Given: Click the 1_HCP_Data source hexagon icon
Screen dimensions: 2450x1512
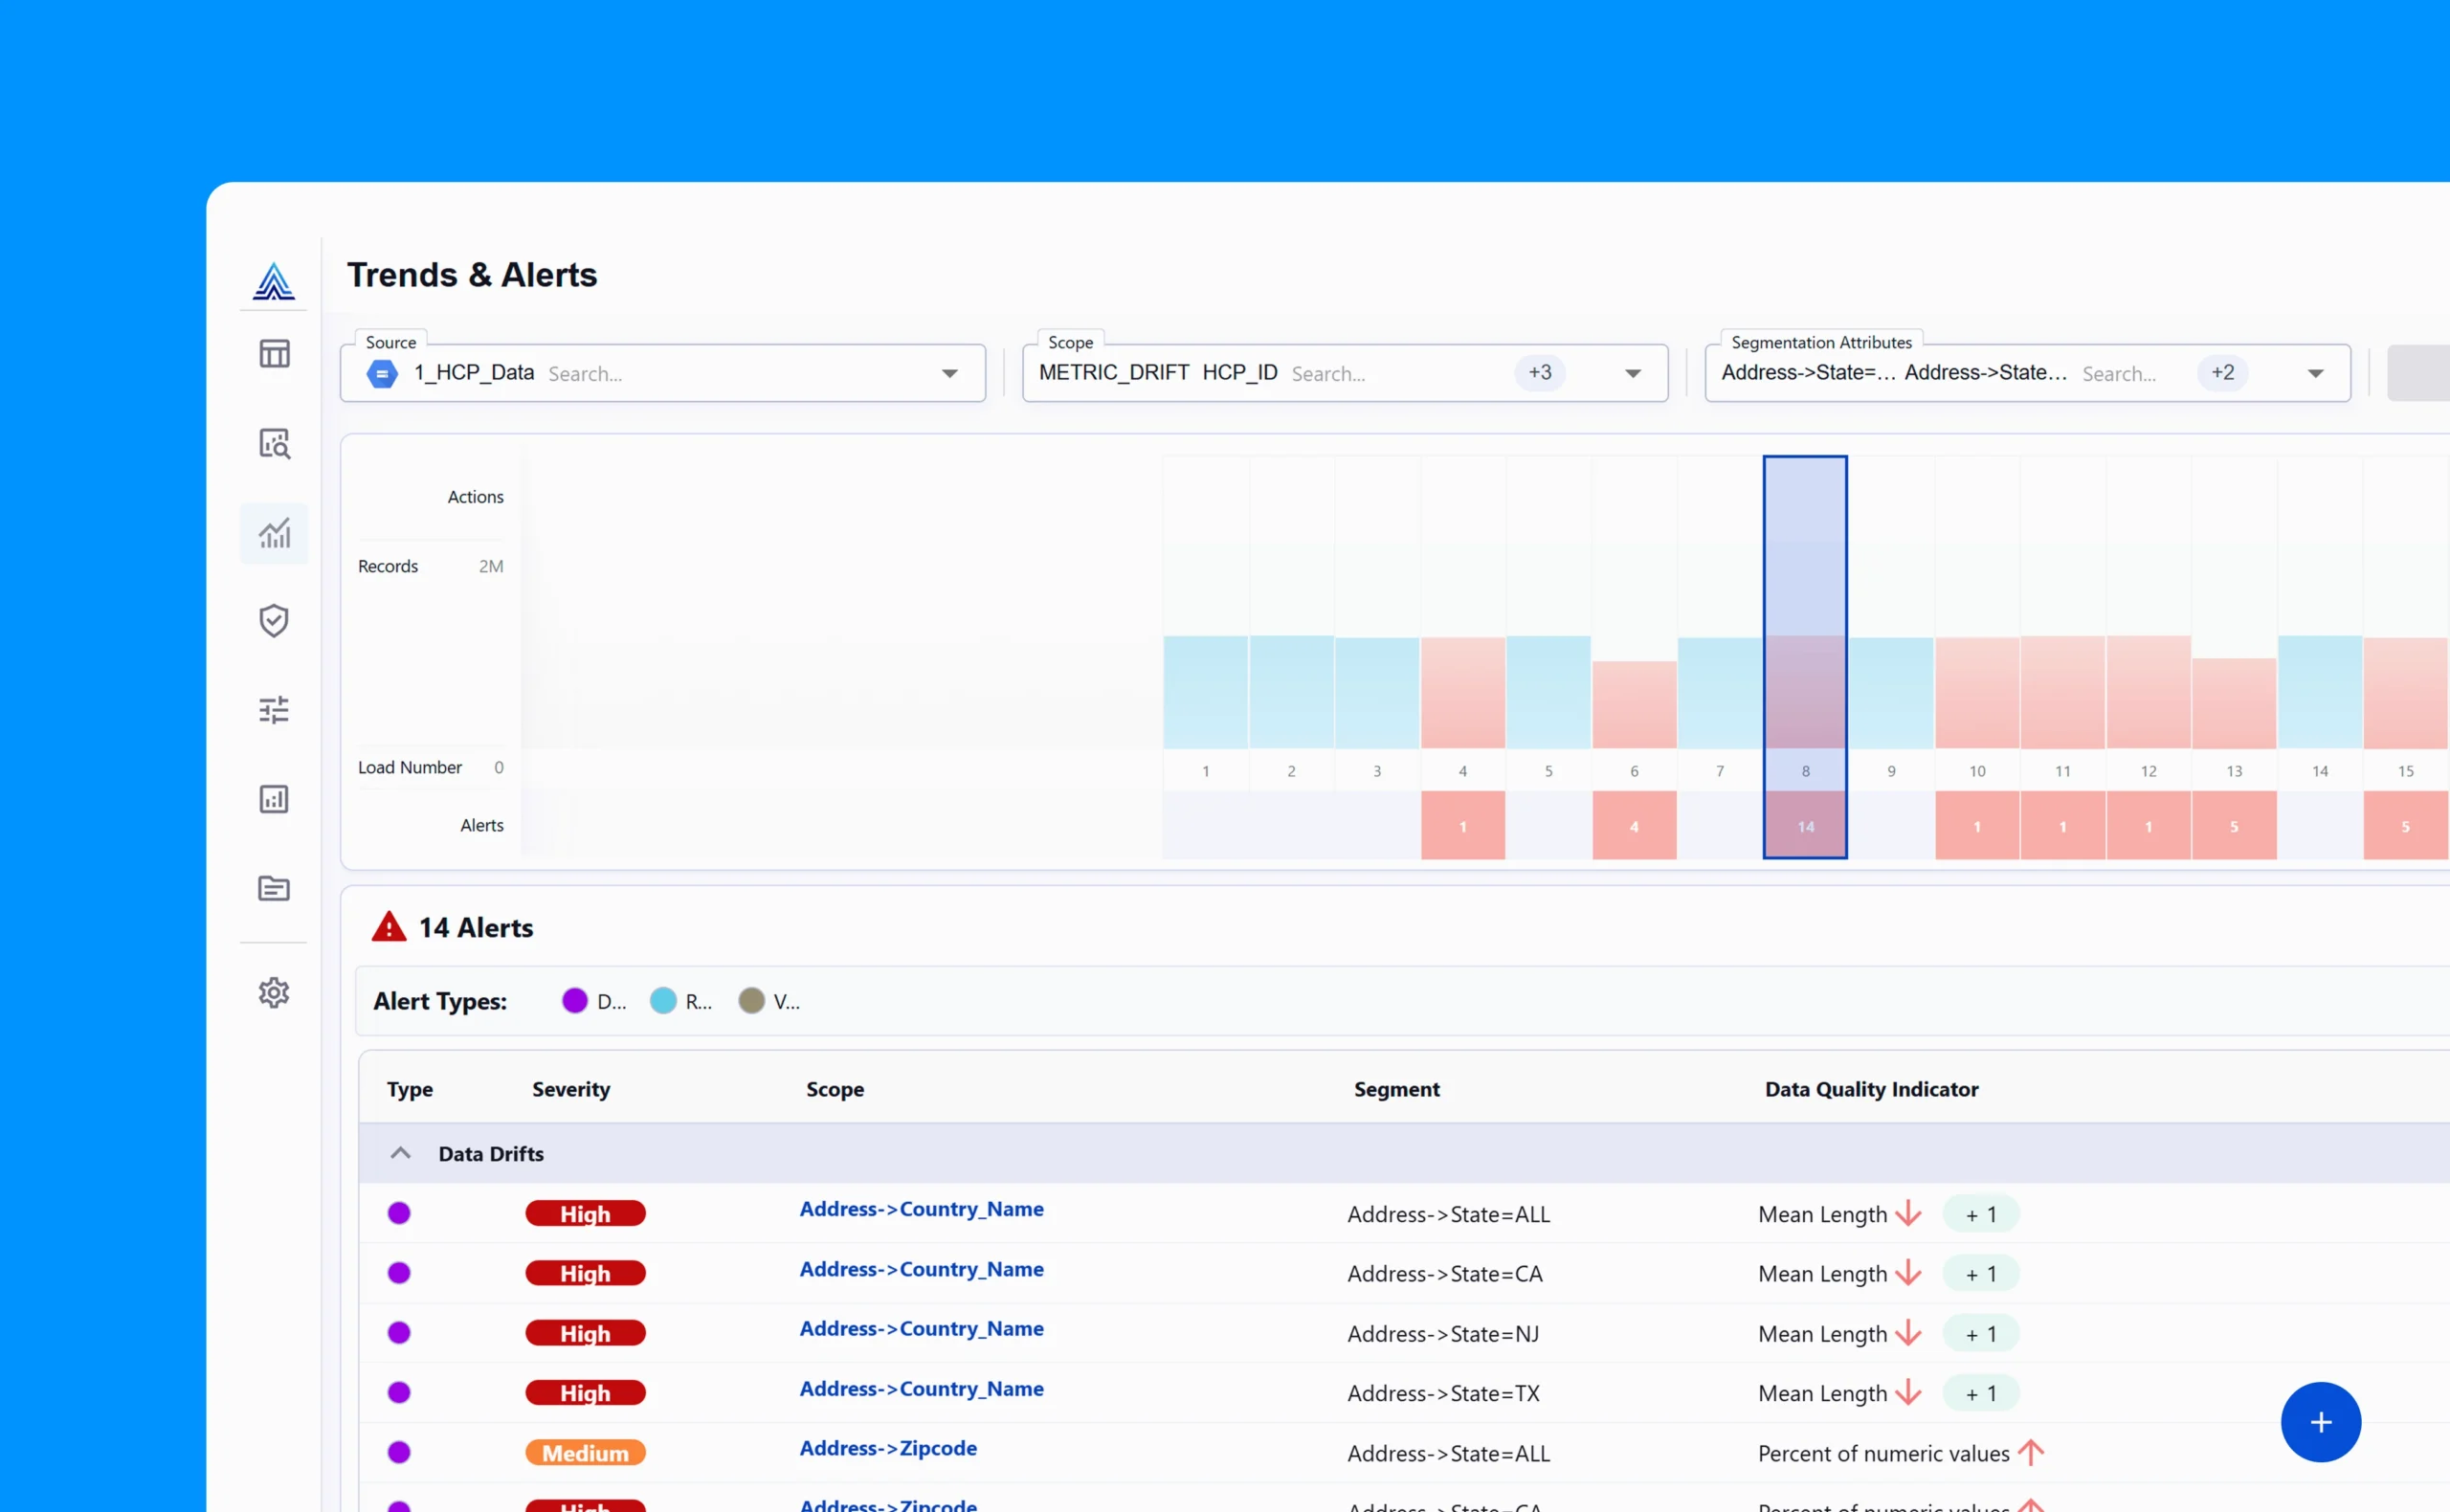Looking at the screenshot, I should pos(382,373).
